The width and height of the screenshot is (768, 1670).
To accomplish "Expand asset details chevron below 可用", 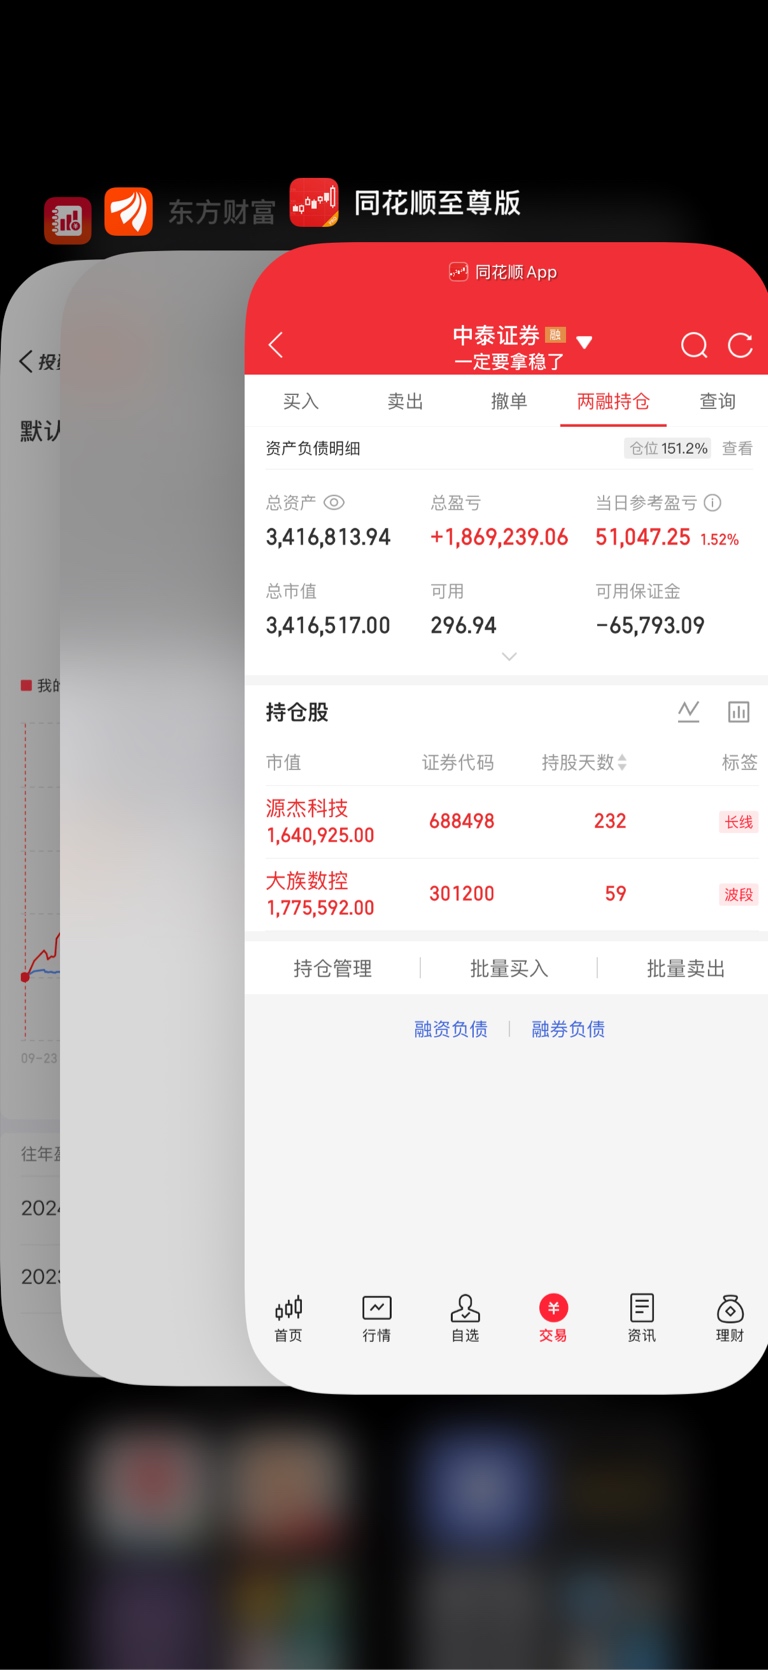I will pyautogui.click(x=509, y=657).
